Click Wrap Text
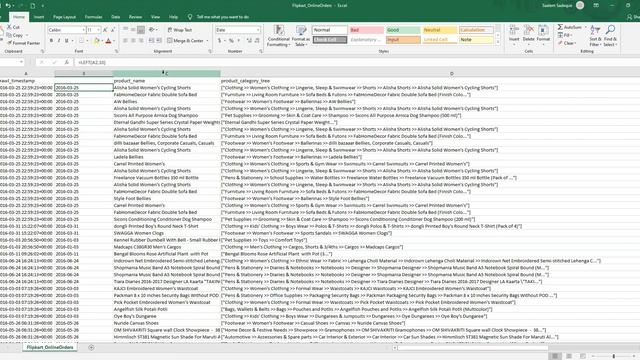This screenshot has width=640, height=360. tap(179, 30)
